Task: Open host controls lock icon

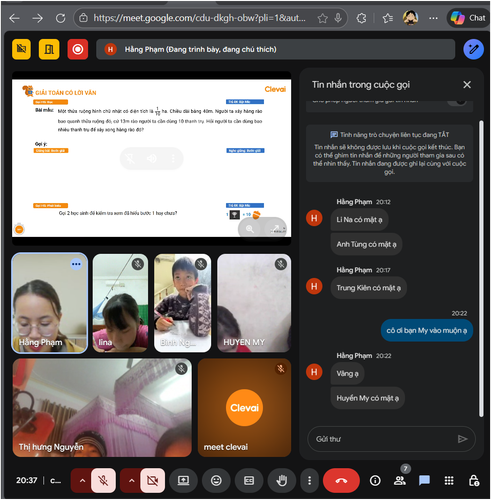Action: tap(474, 480)
